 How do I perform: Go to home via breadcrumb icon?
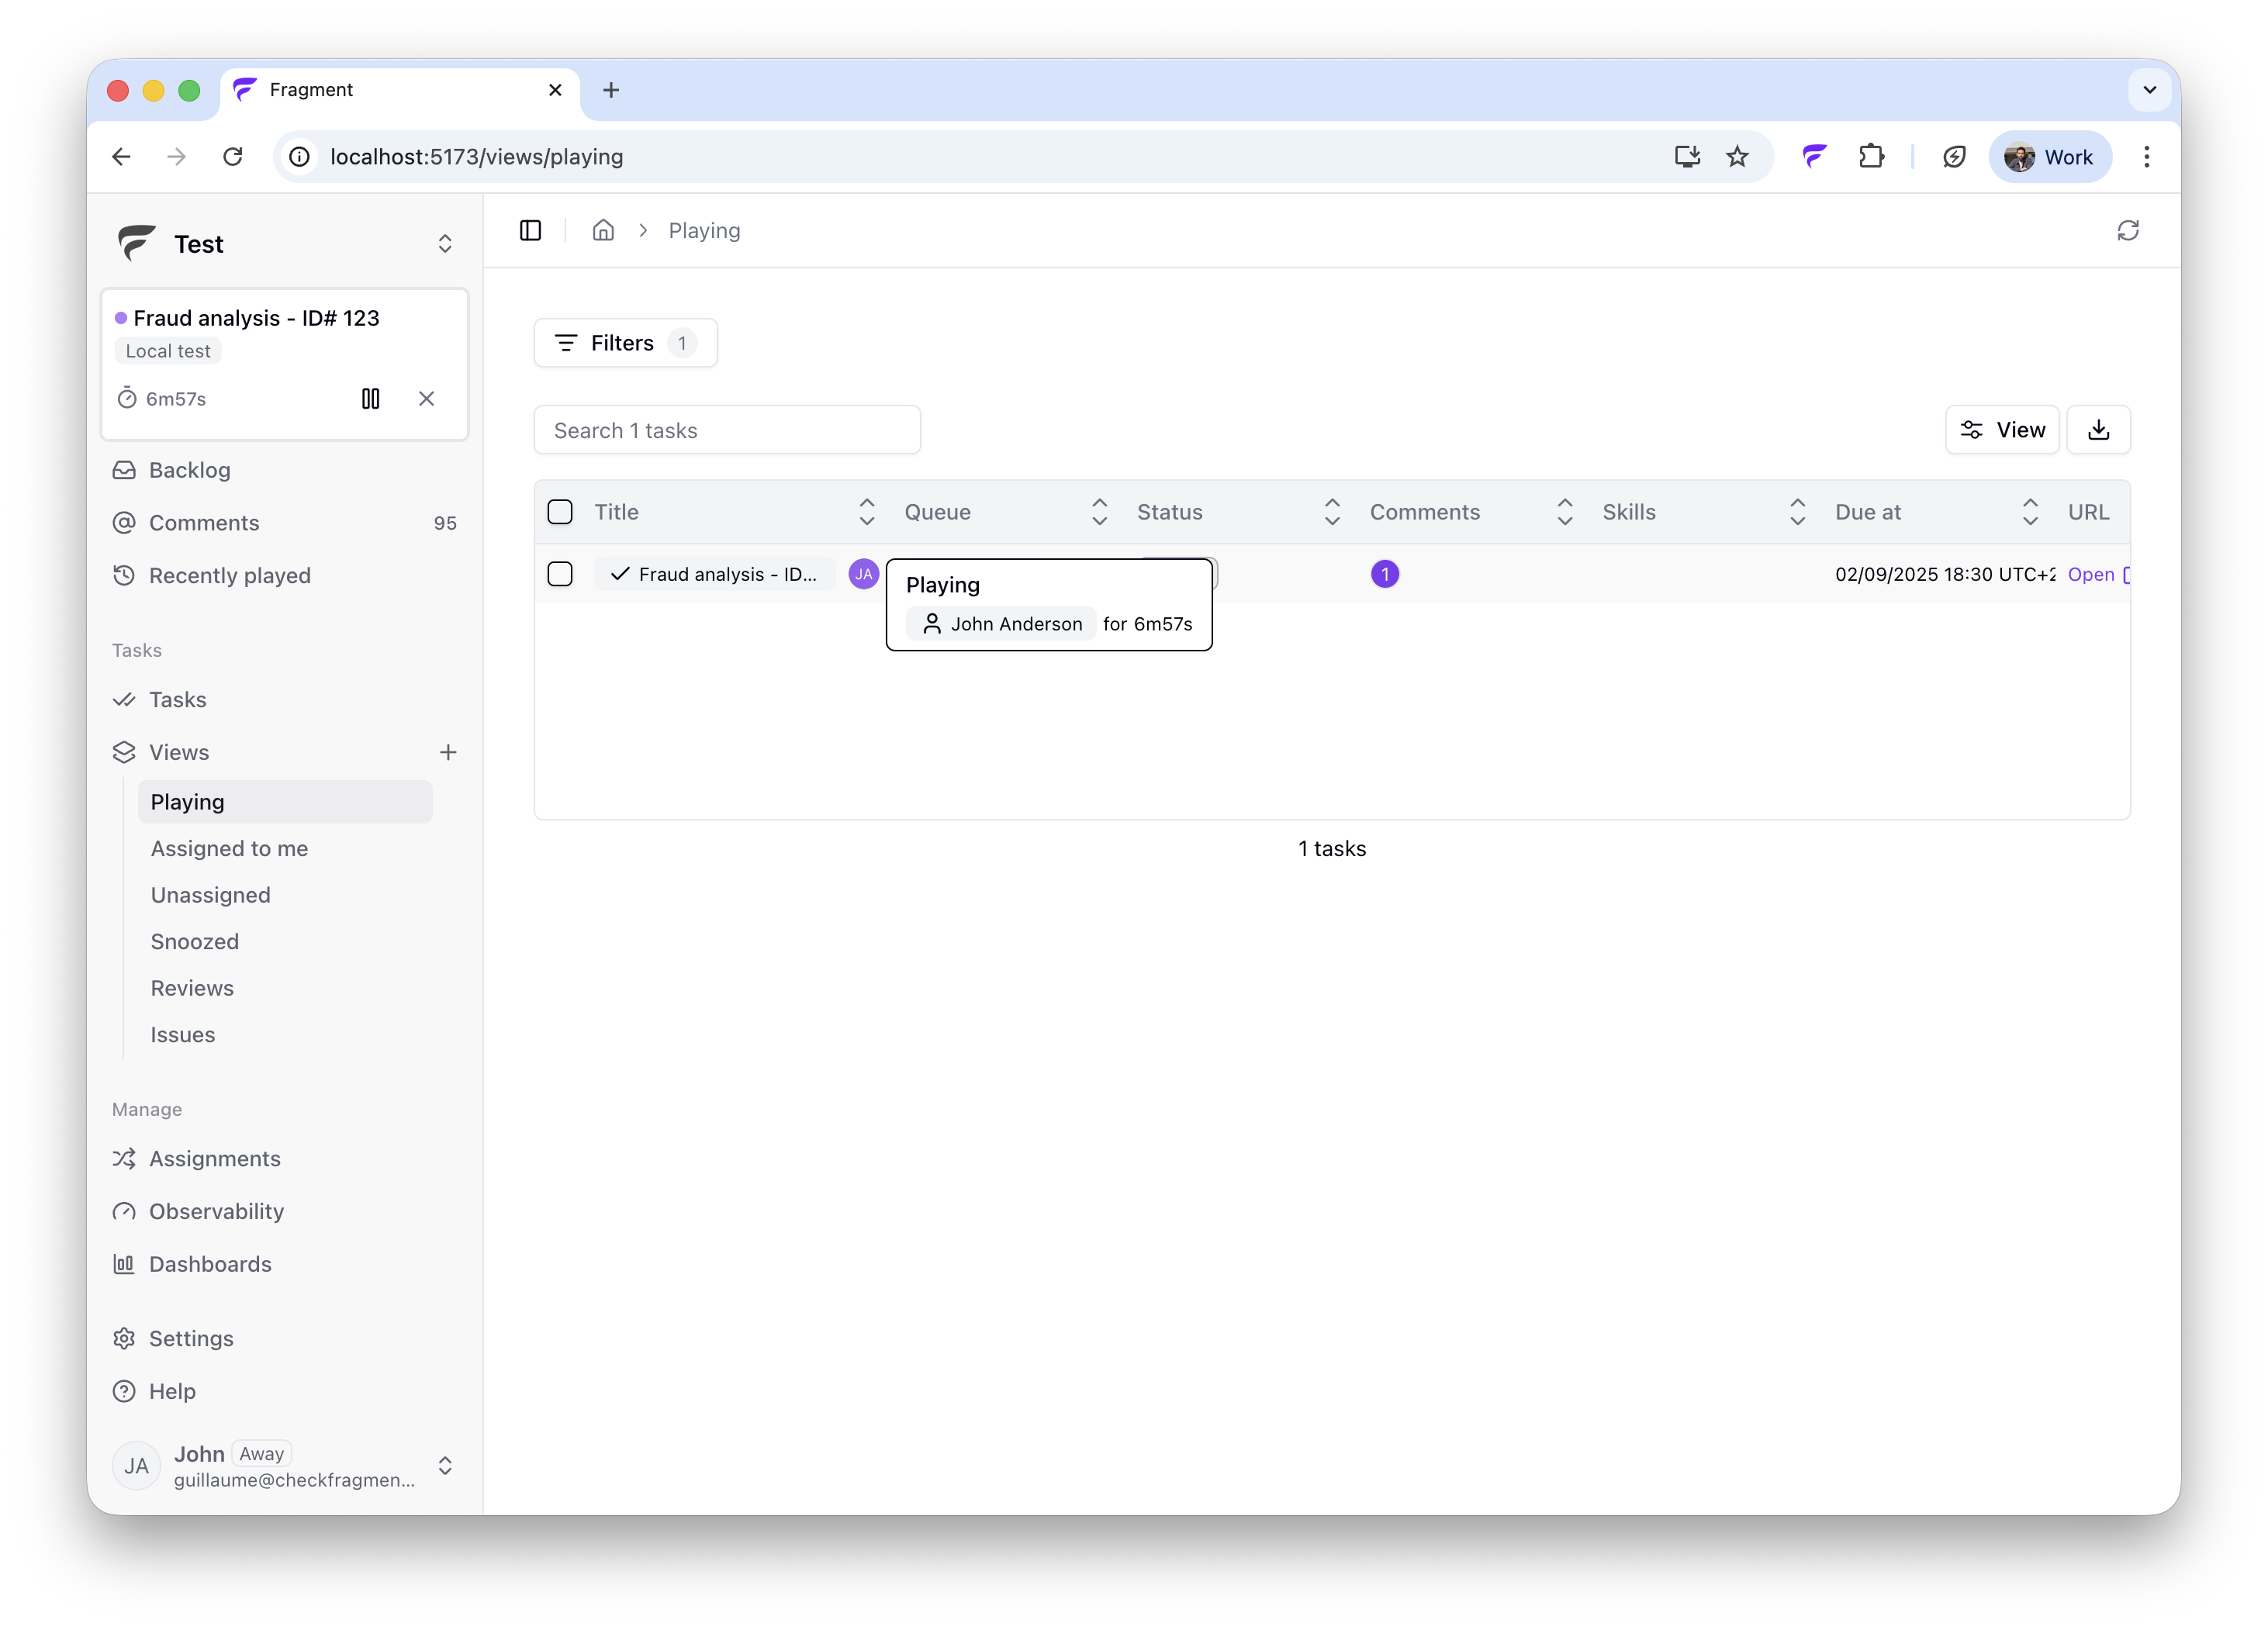[x=603, y=231]
